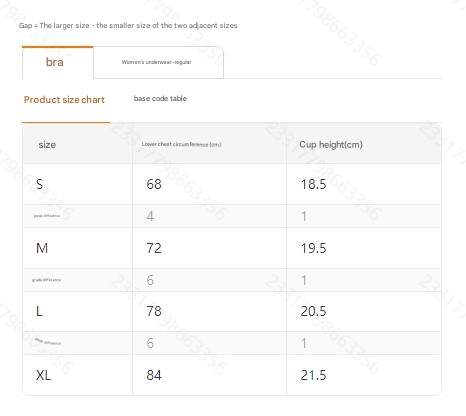Open the Product size chart tab
This screenshot has width=466, height=416.
[64, 100]
